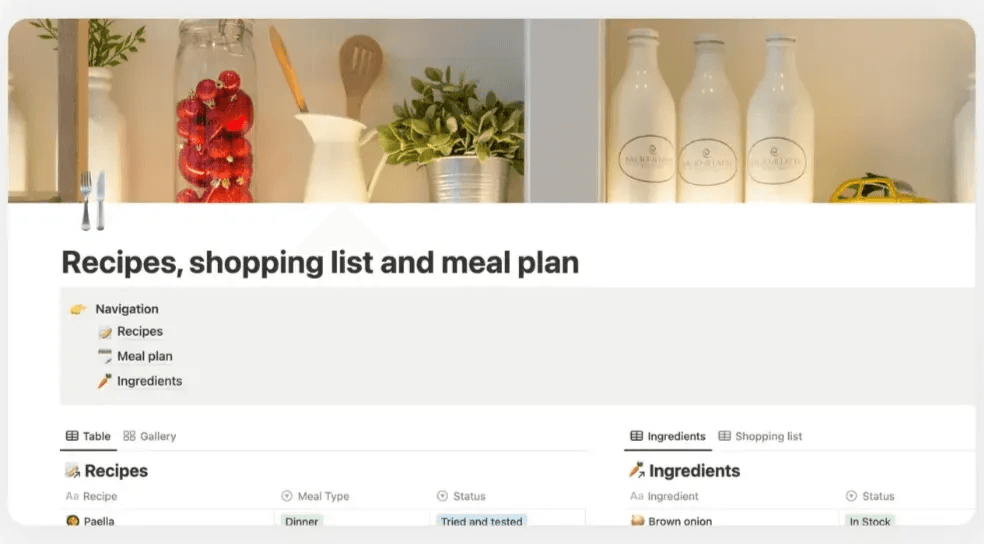The image size is (984, 544).
Task: Click the pointing hand icon beside Navigation
Action: (x=78, y=309)
